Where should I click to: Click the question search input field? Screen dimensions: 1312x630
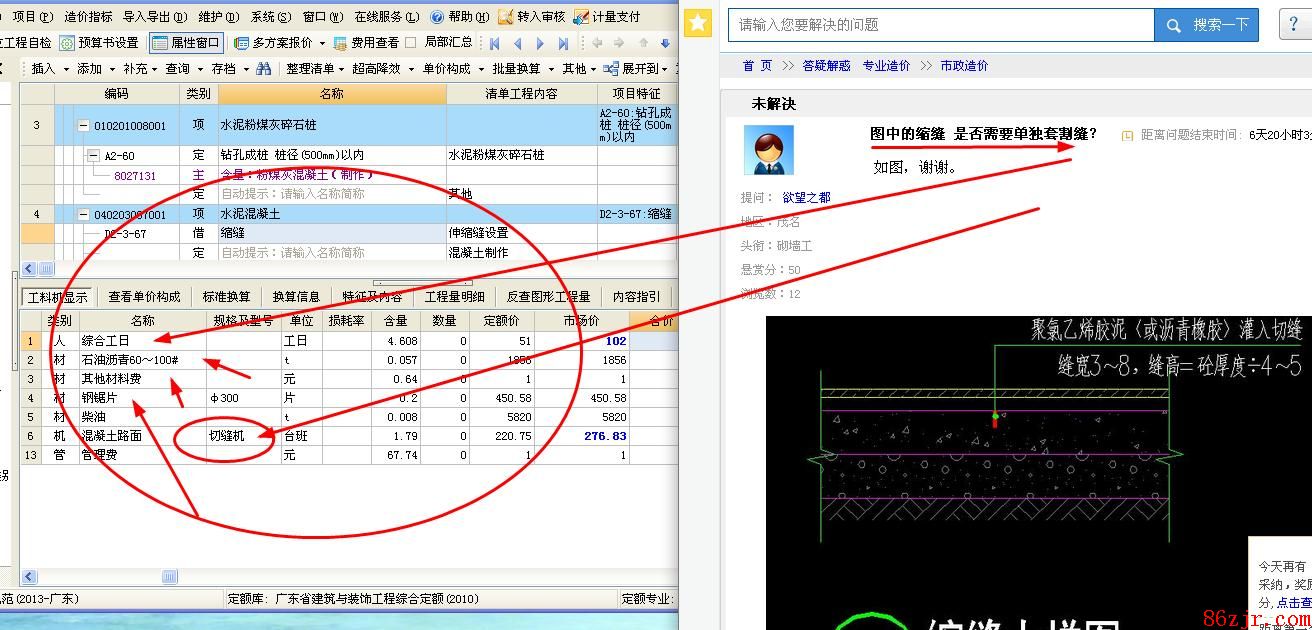click(940, 25)
